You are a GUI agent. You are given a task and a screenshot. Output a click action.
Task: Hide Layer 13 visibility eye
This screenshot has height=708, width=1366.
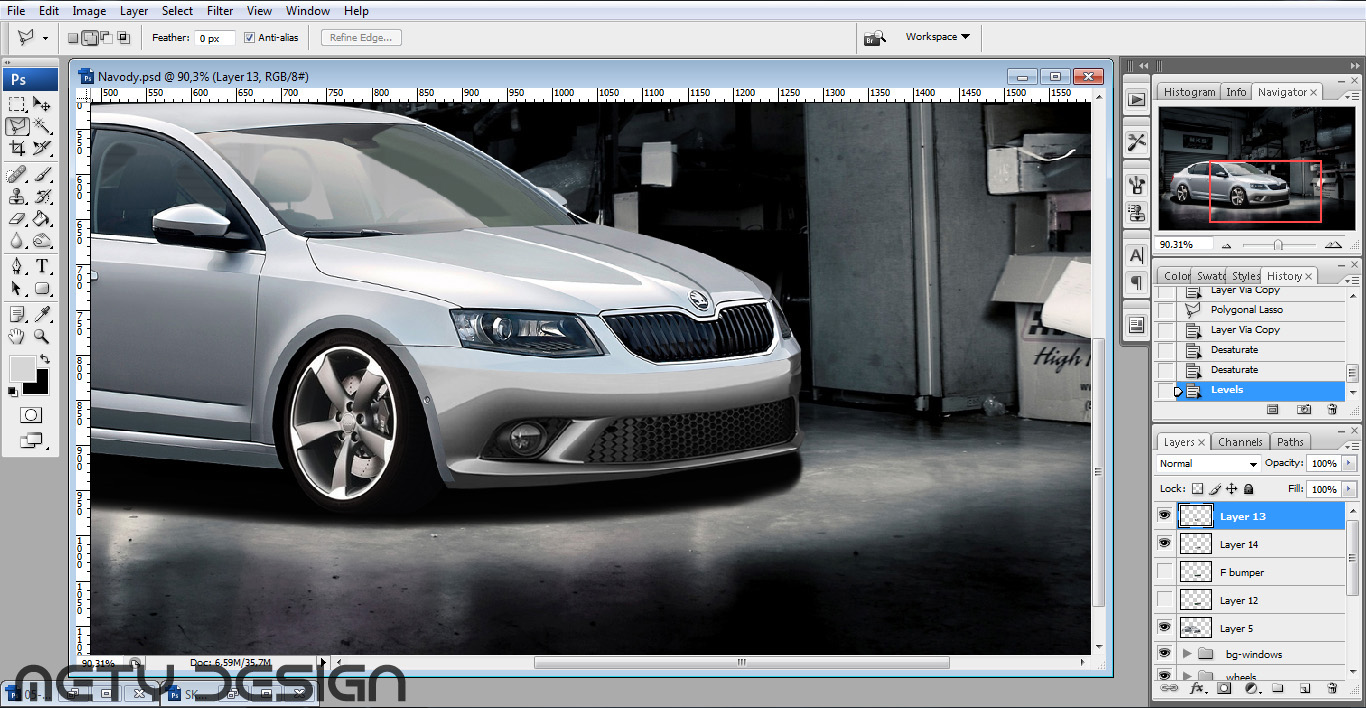click(x=1164, y=516)
